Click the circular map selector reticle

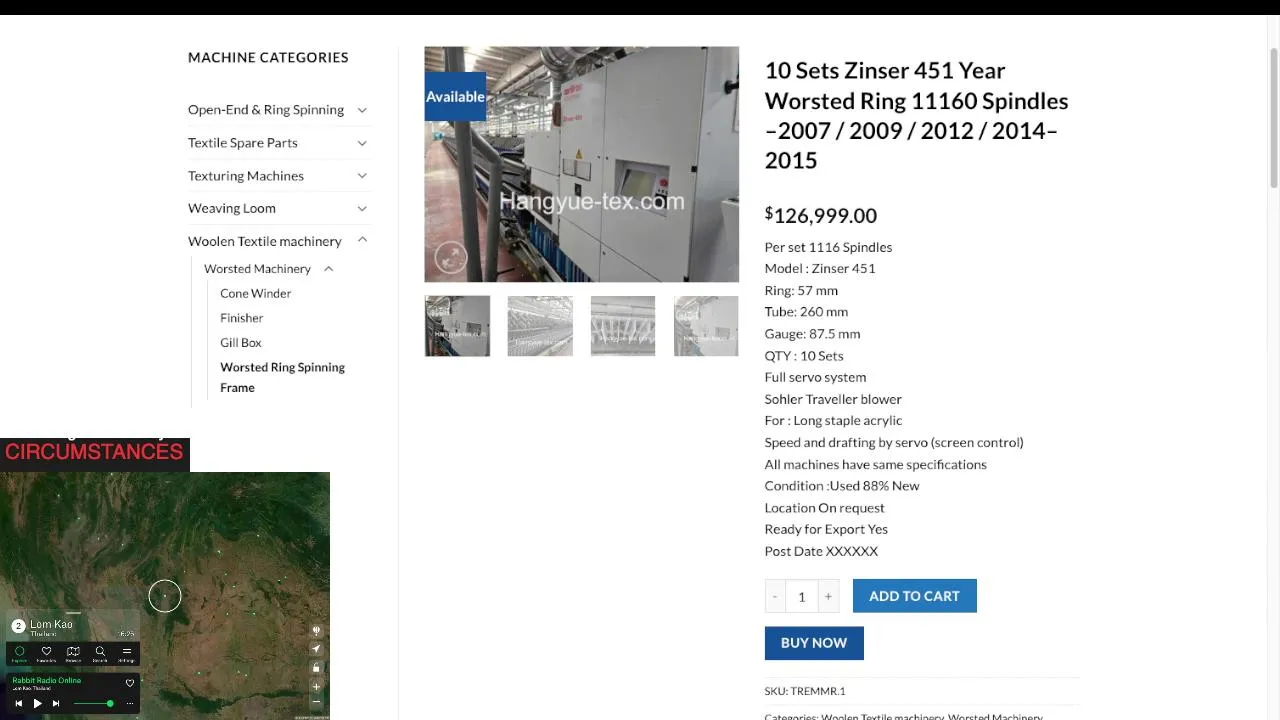coord(165,596)
